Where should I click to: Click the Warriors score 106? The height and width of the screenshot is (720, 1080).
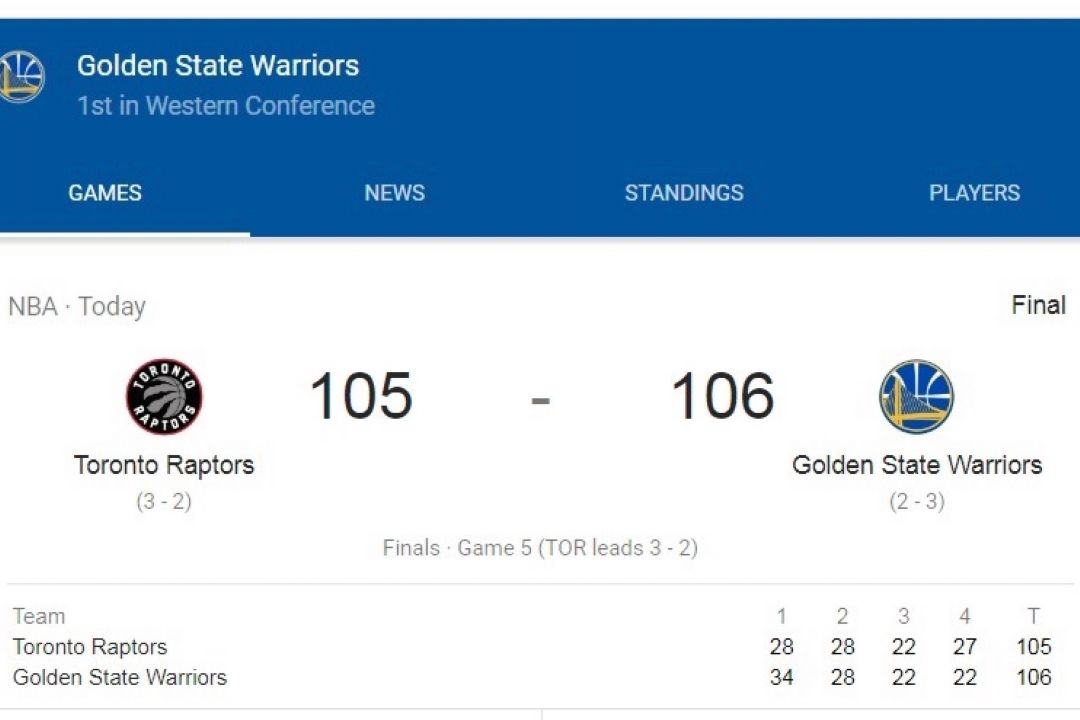point(723,395)
